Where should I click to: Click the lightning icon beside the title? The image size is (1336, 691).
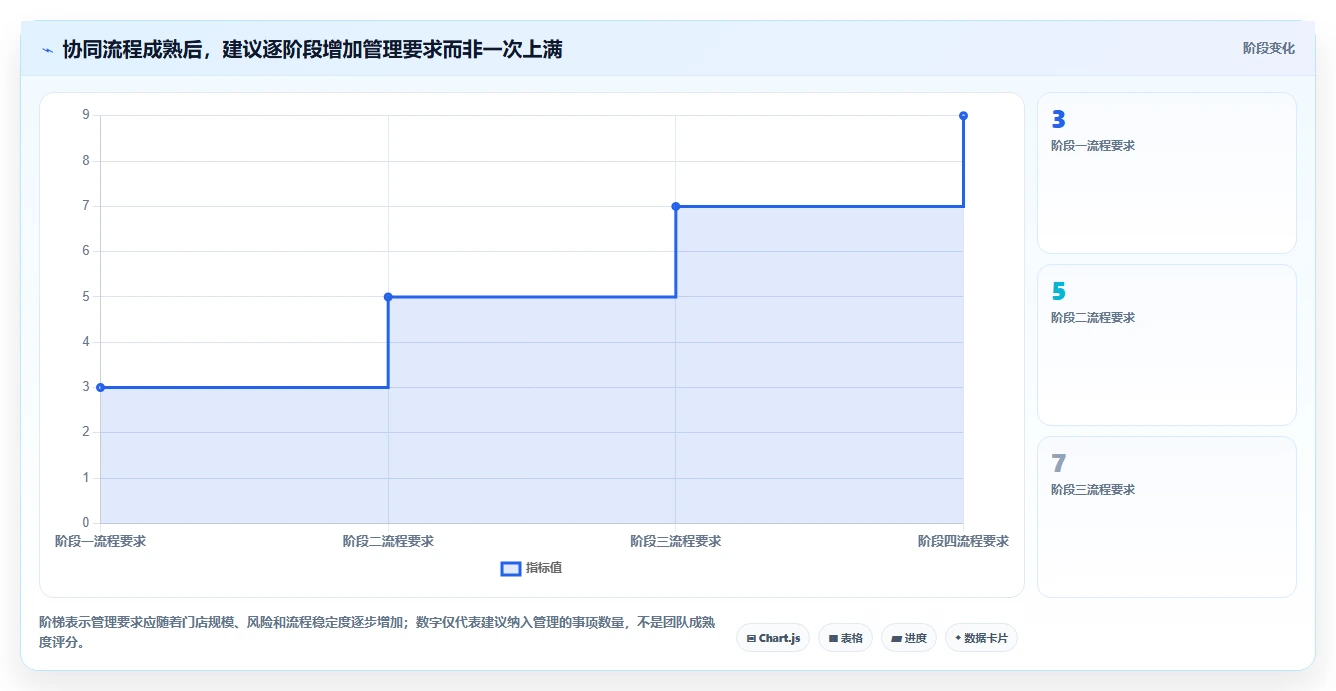click(48, 50)
